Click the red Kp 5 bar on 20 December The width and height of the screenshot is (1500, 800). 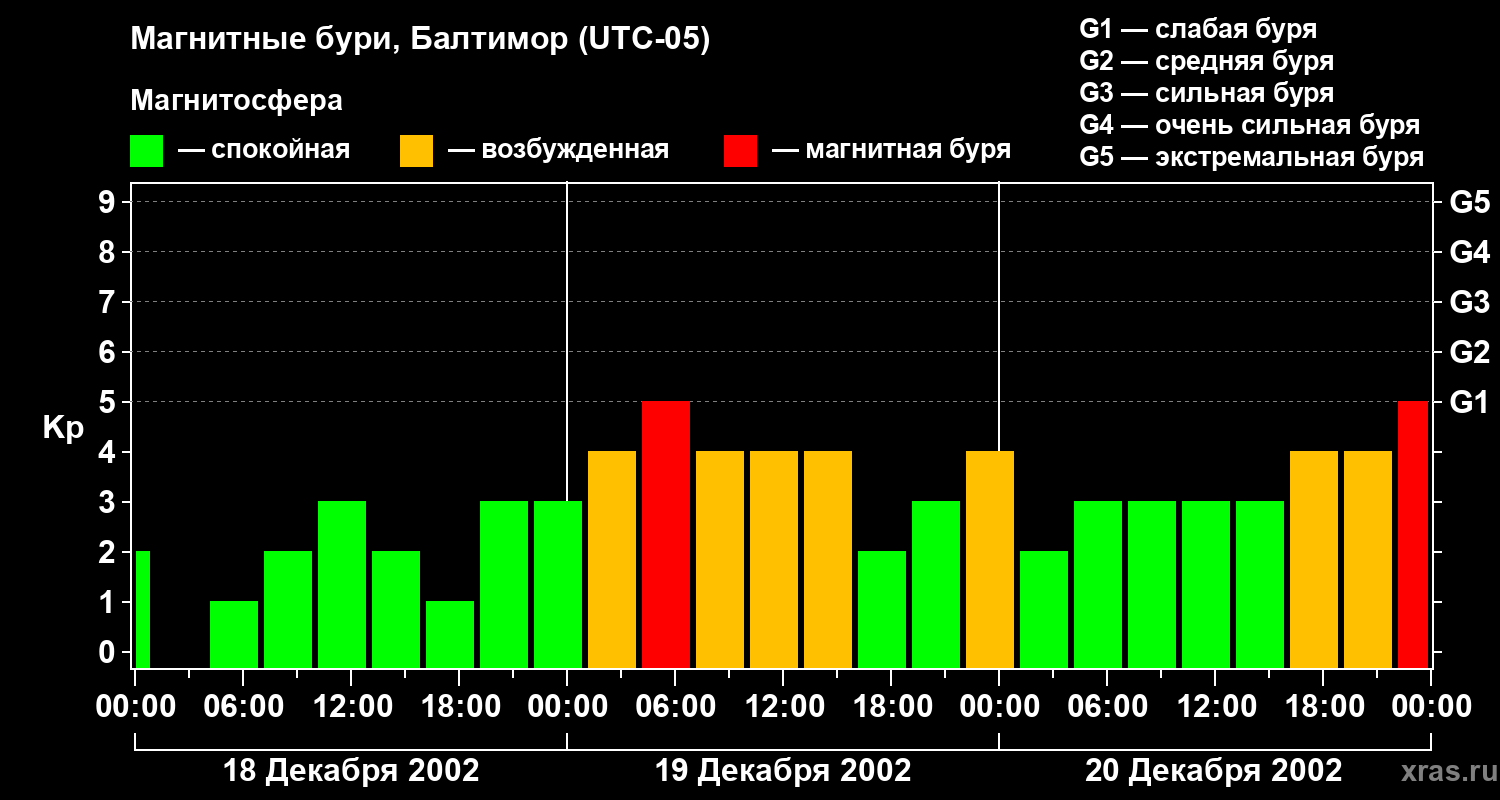click(1413, 534)
